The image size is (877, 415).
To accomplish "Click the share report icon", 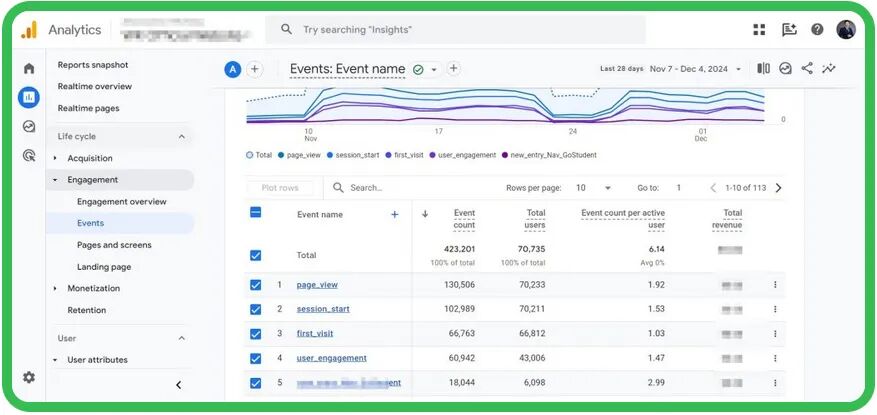I will (807, 69).
